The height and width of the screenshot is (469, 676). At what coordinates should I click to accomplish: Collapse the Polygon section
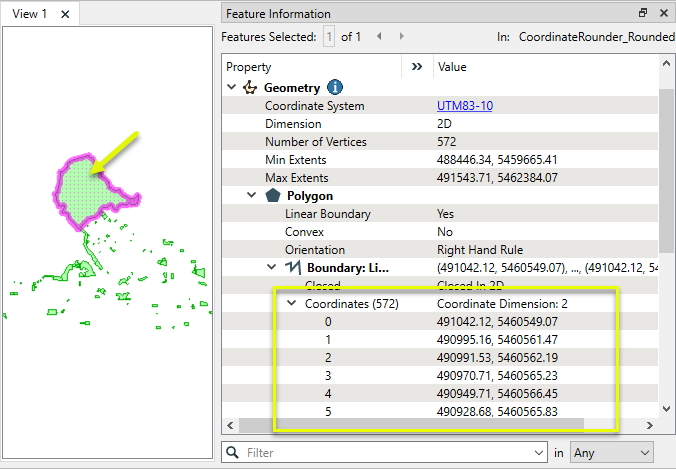pyautogui.click(x=252, y=196)
